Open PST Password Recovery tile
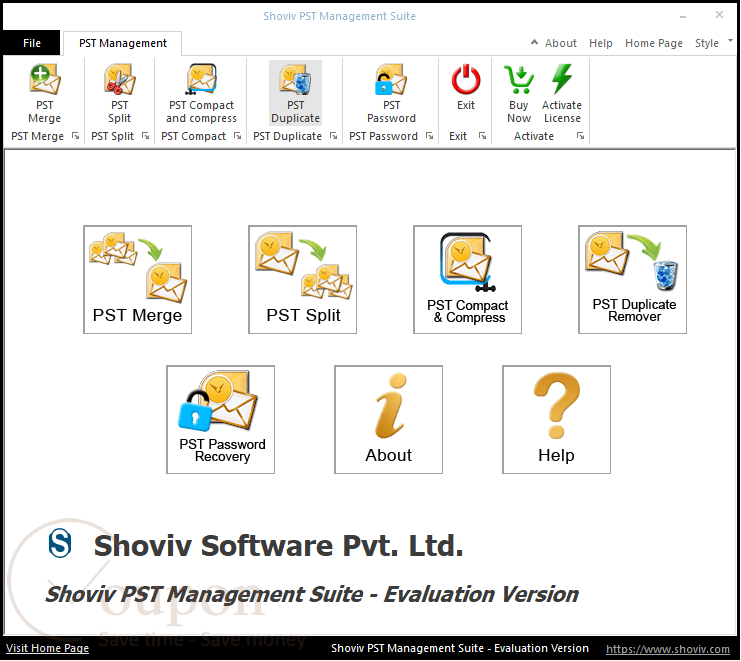Viewport: 741px width, 661px height. pos(221,420)
